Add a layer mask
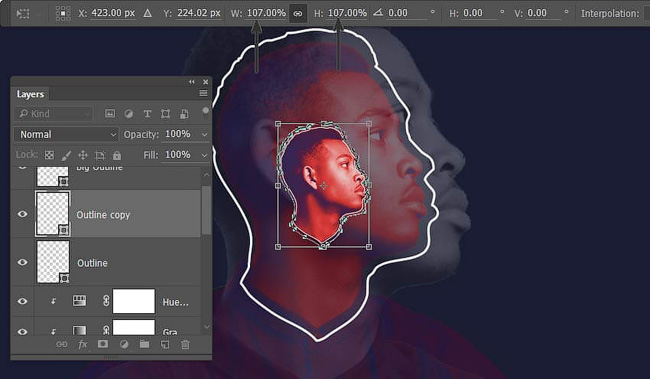Image resolution: width=650 pixels, height=379 pixels. click(x=103, y=344)
